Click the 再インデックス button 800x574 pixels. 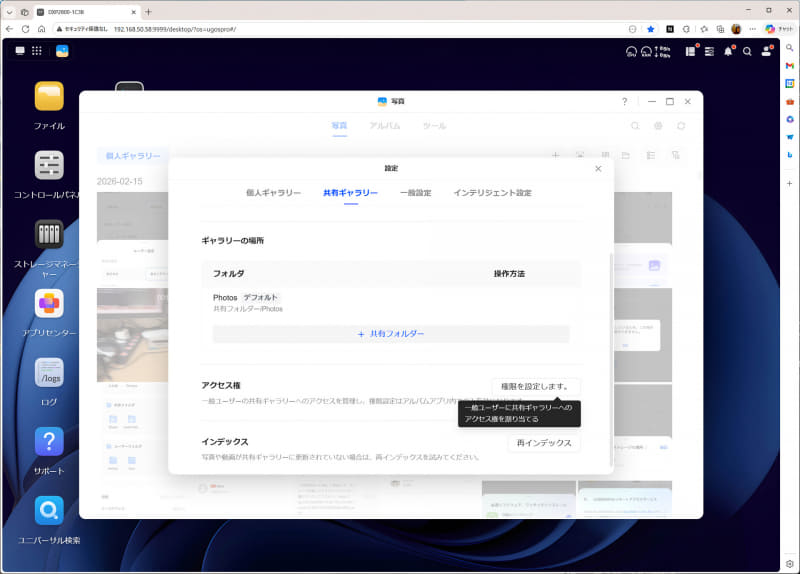[x=544, y=443]
